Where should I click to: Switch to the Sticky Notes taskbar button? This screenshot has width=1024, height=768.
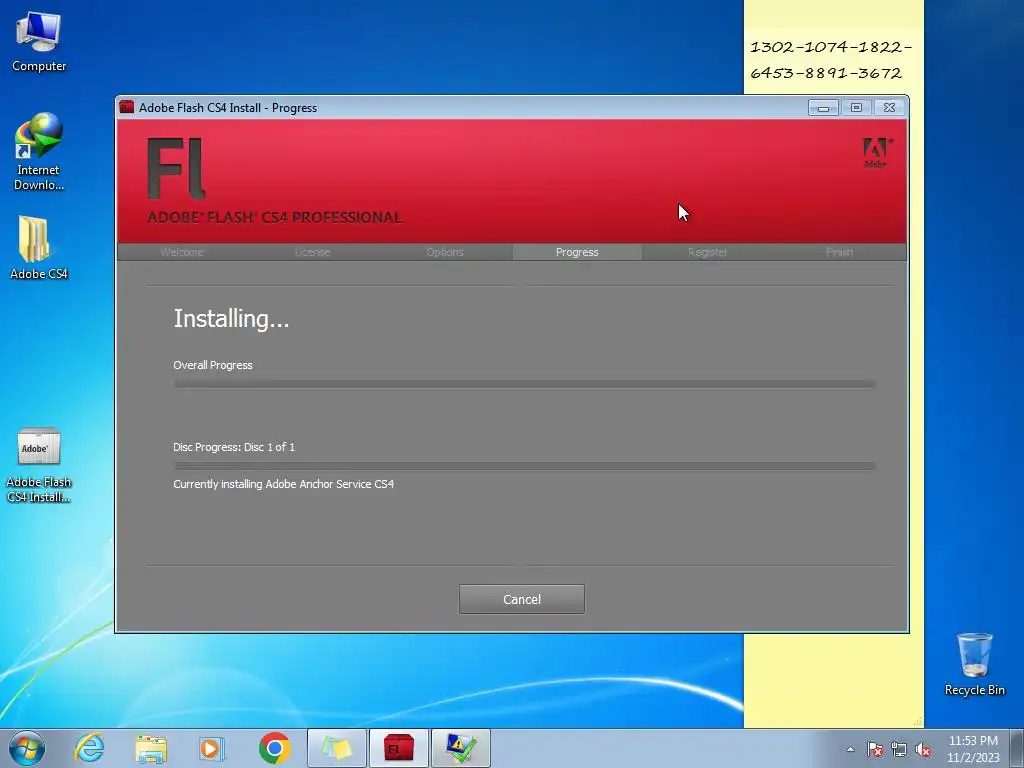click(337, 748)
